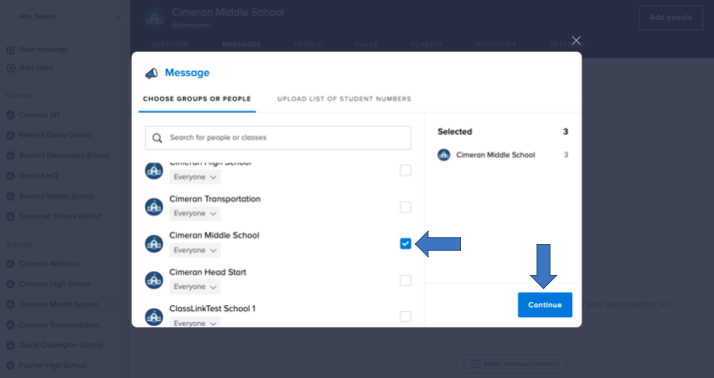Image resolution: width=714 pixels, height=378 pixels.
Task: Open David Coolington School in the sidebar
Action: click(x=61, y=345)
